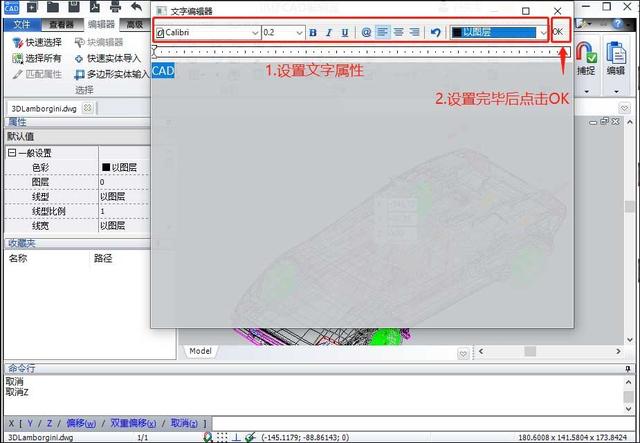Click the 偏移(w) command option
Image resolution: width=640 pixels, height=443 pixels.
[81, 423]
